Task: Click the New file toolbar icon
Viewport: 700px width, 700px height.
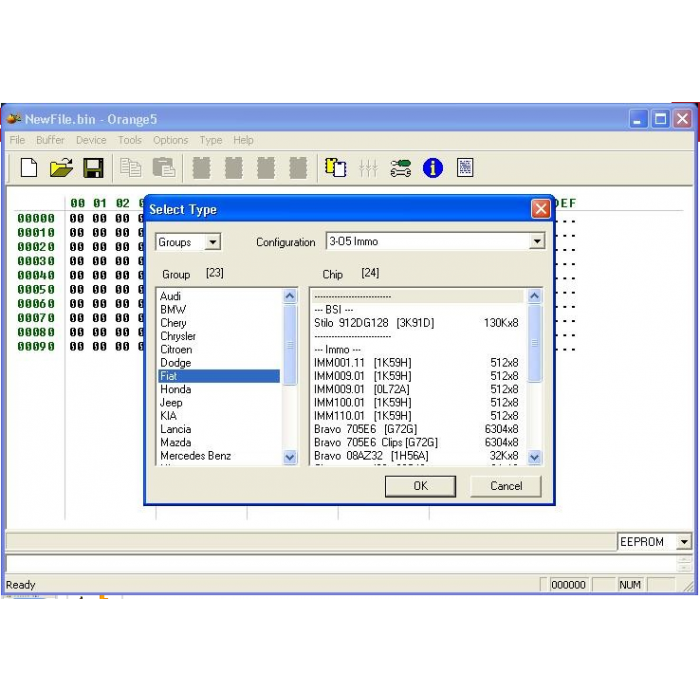Action: coord(29,168)
